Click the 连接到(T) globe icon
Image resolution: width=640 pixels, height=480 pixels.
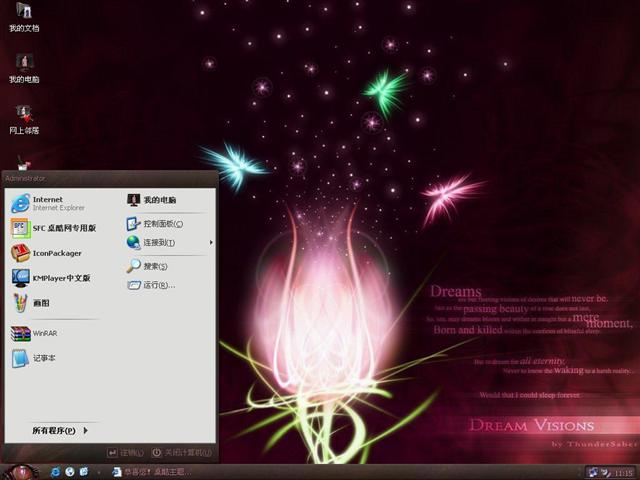[x=133, y=242]
